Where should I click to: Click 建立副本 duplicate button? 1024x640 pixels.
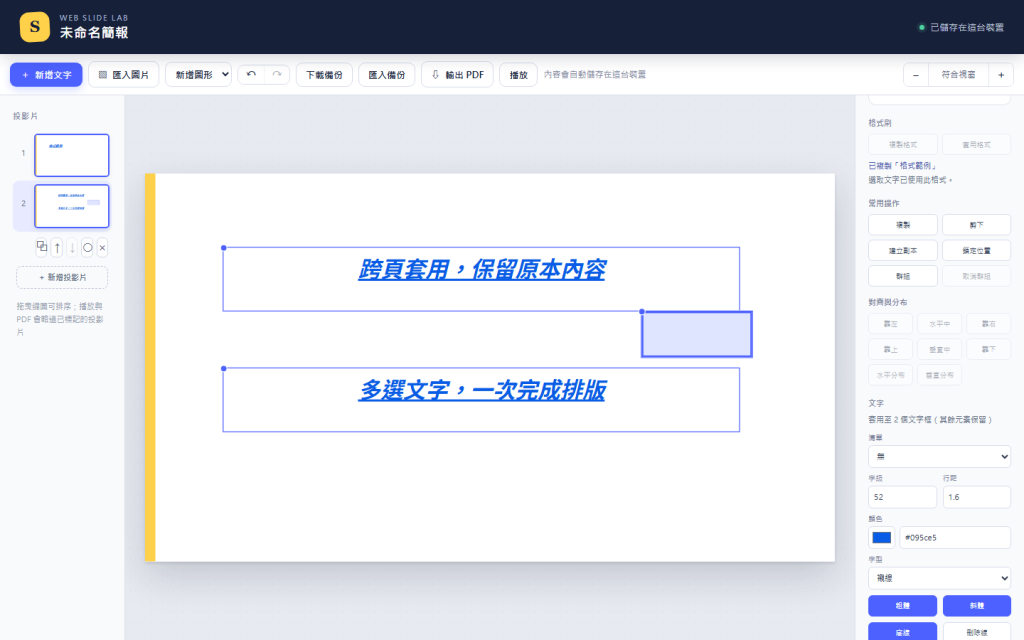point(903,250)
